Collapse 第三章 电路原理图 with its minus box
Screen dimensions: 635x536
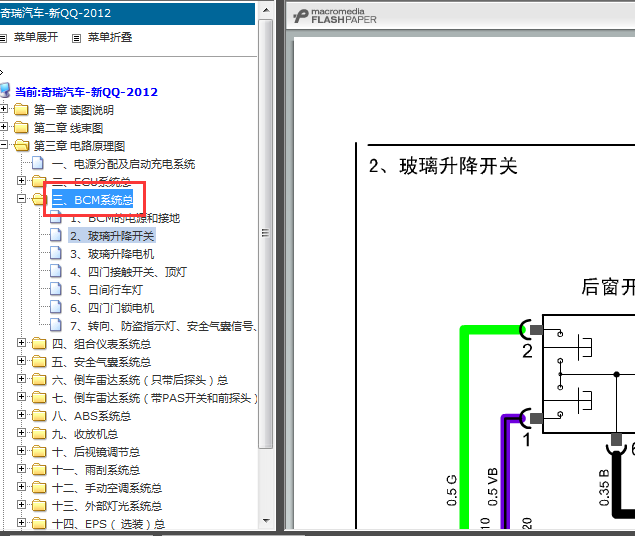click(4, 145)
